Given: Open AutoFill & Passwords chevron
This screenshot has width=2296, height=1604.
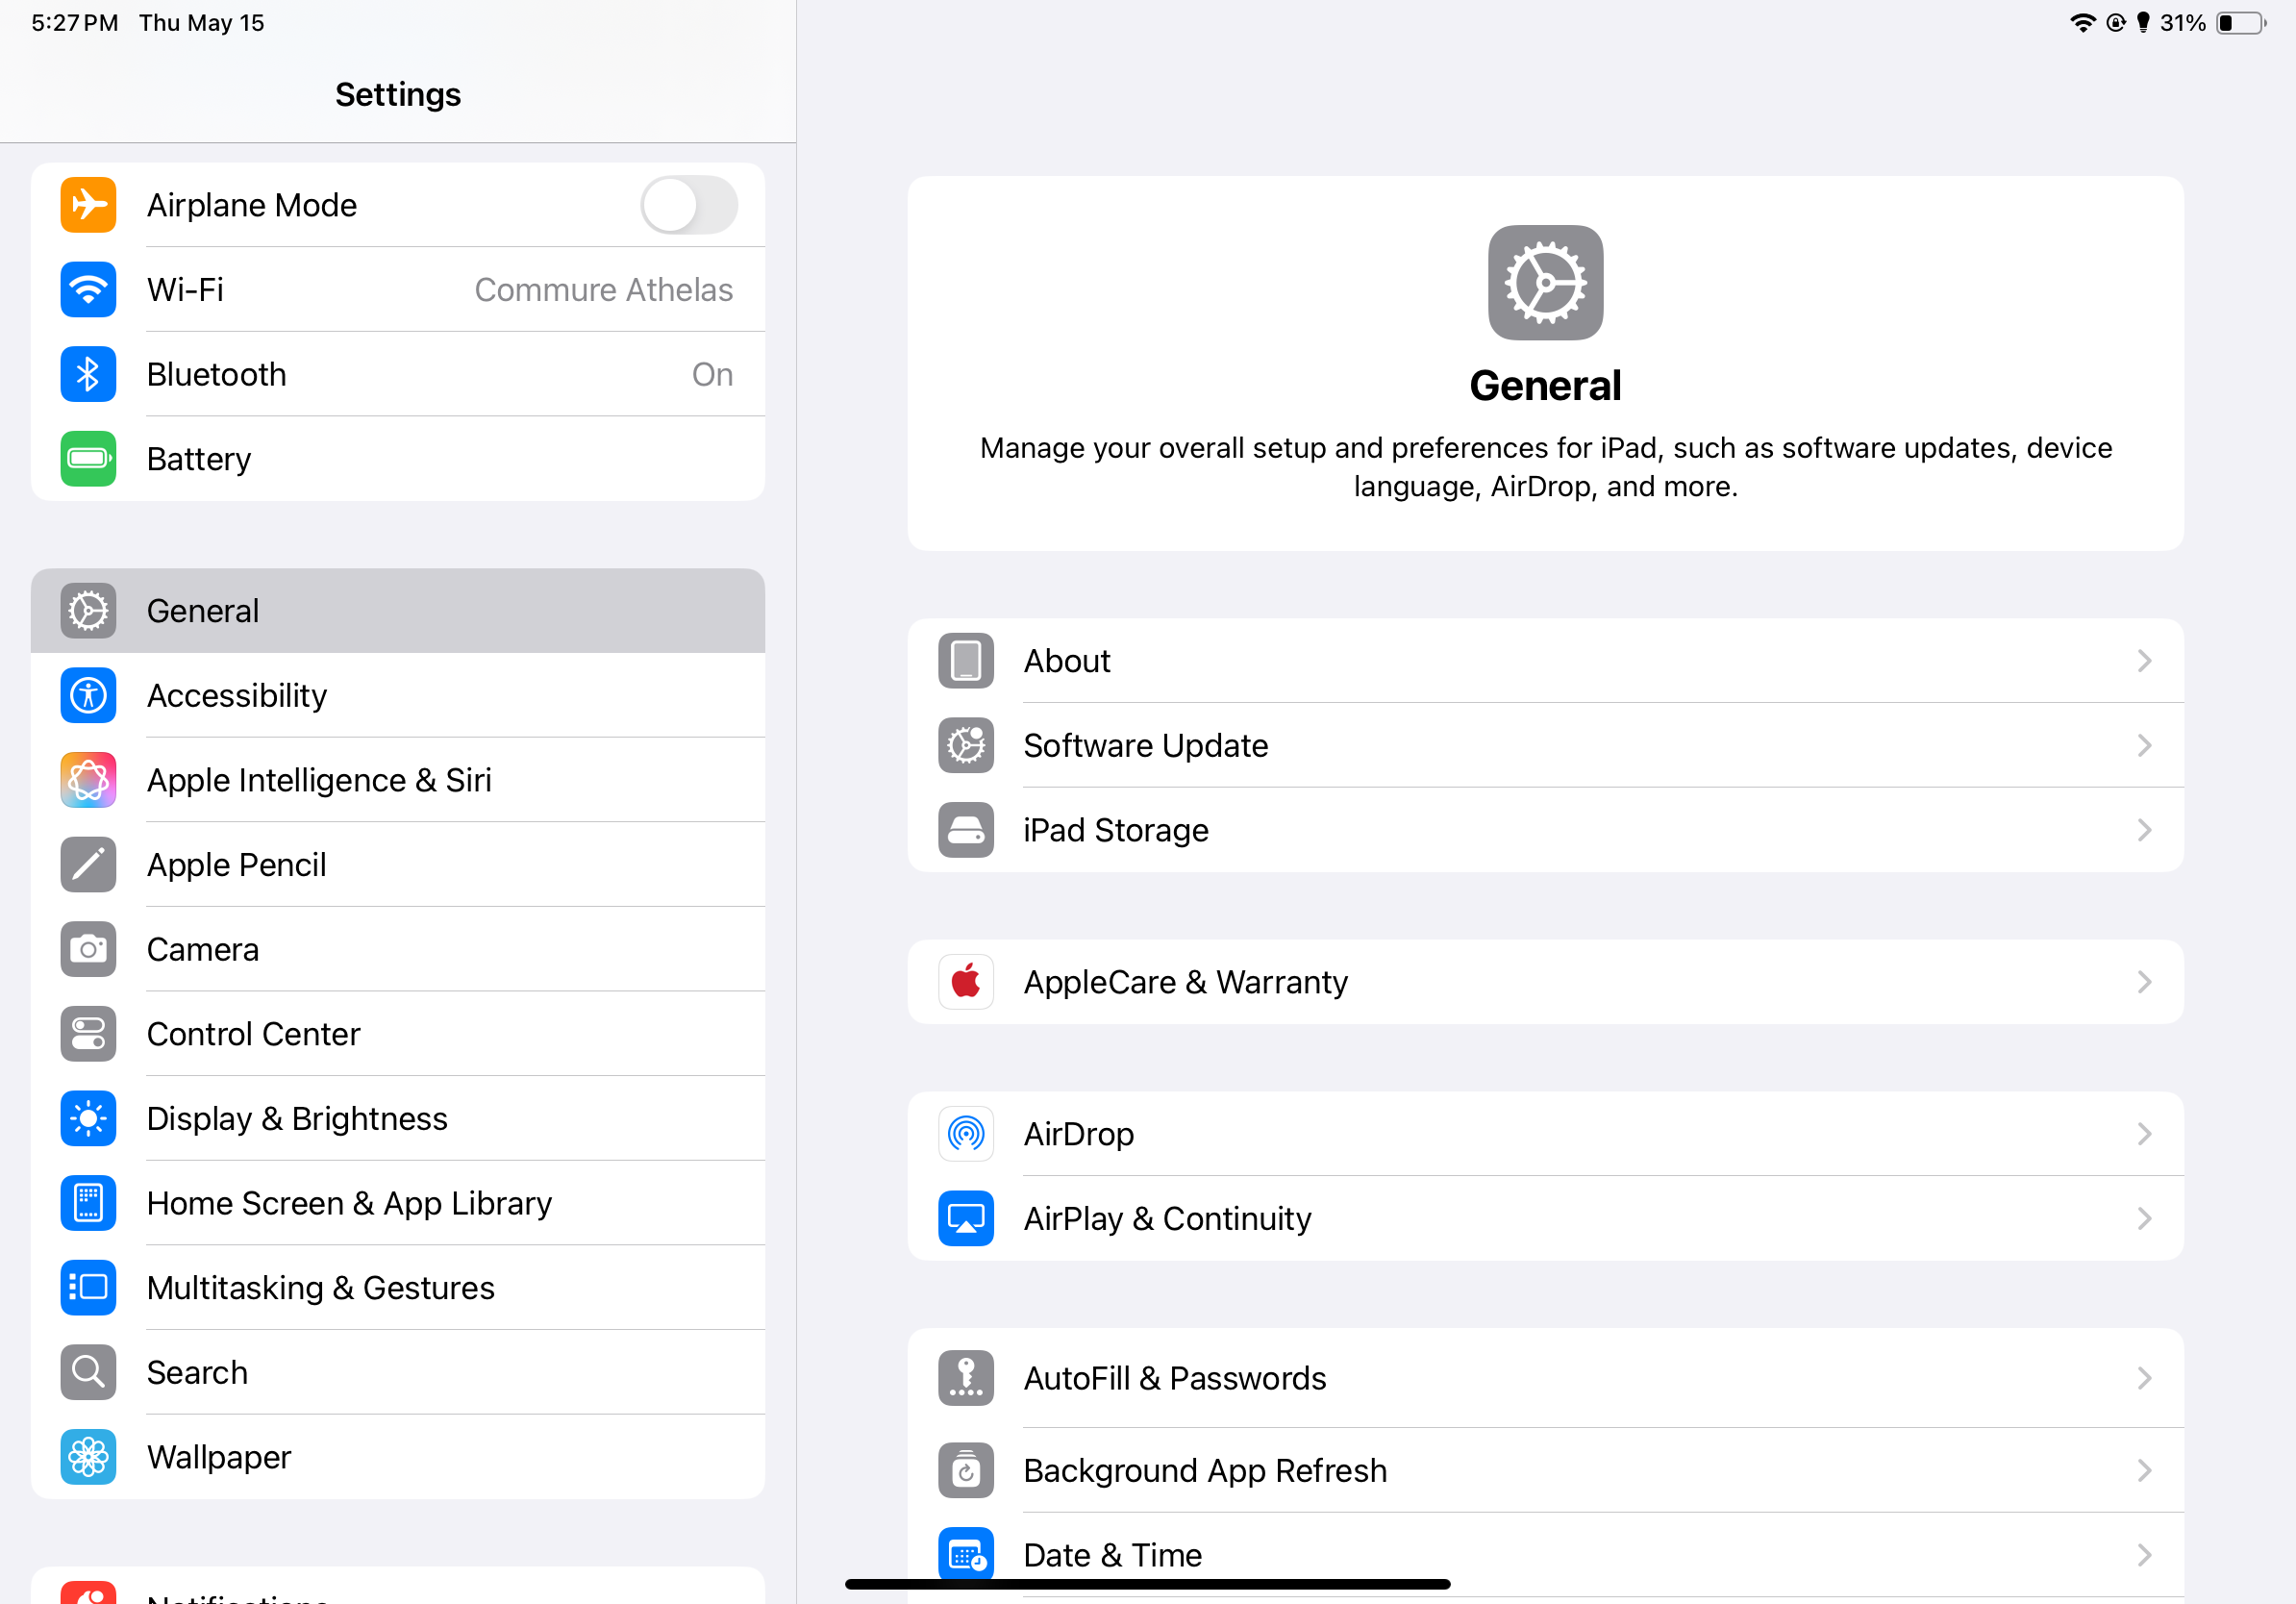Looking at the screenshot, I should [x=2144, y=1378].
